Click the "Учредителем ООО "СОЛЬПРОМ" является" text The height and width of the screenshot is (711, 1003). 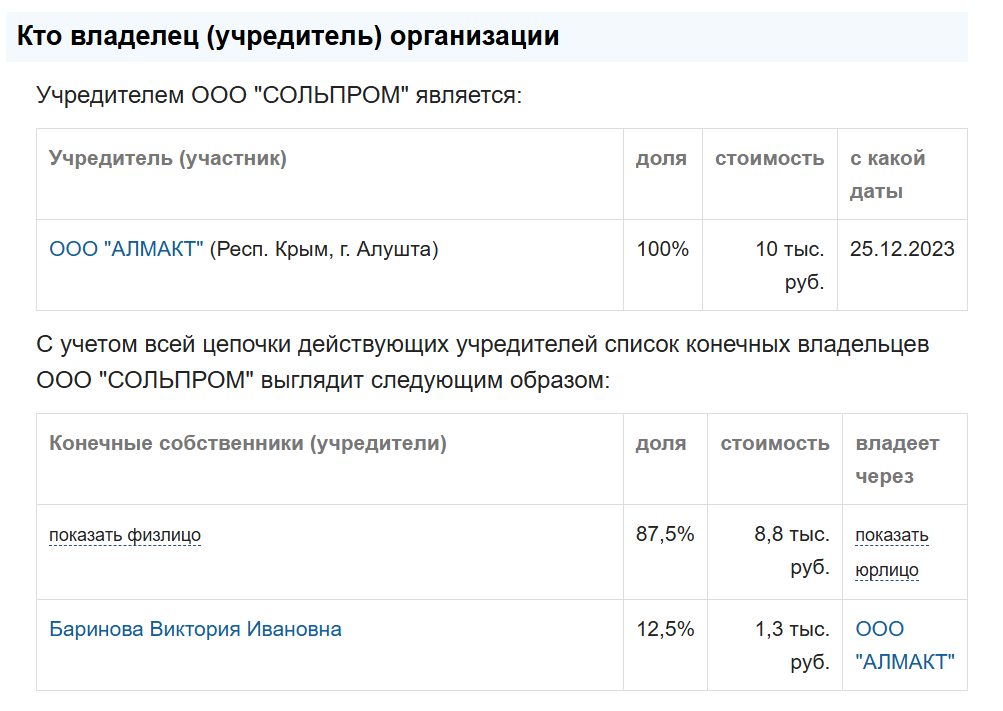coord(280,95)
